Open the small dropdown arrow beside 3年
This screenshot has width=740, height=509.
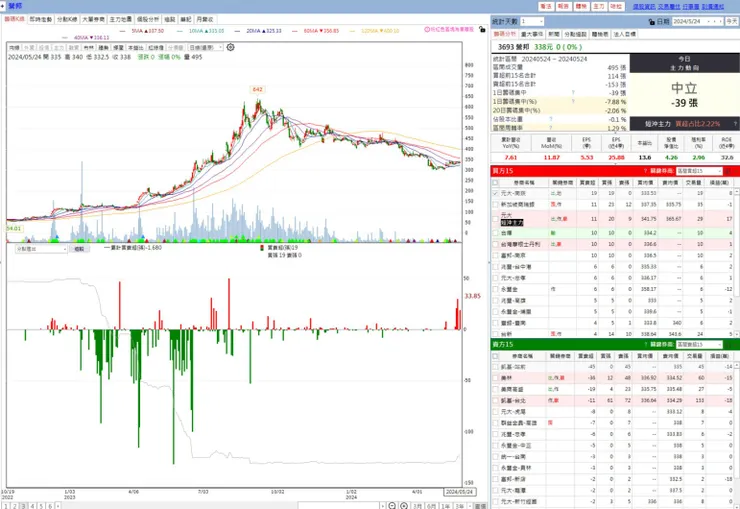pos(470,506)
